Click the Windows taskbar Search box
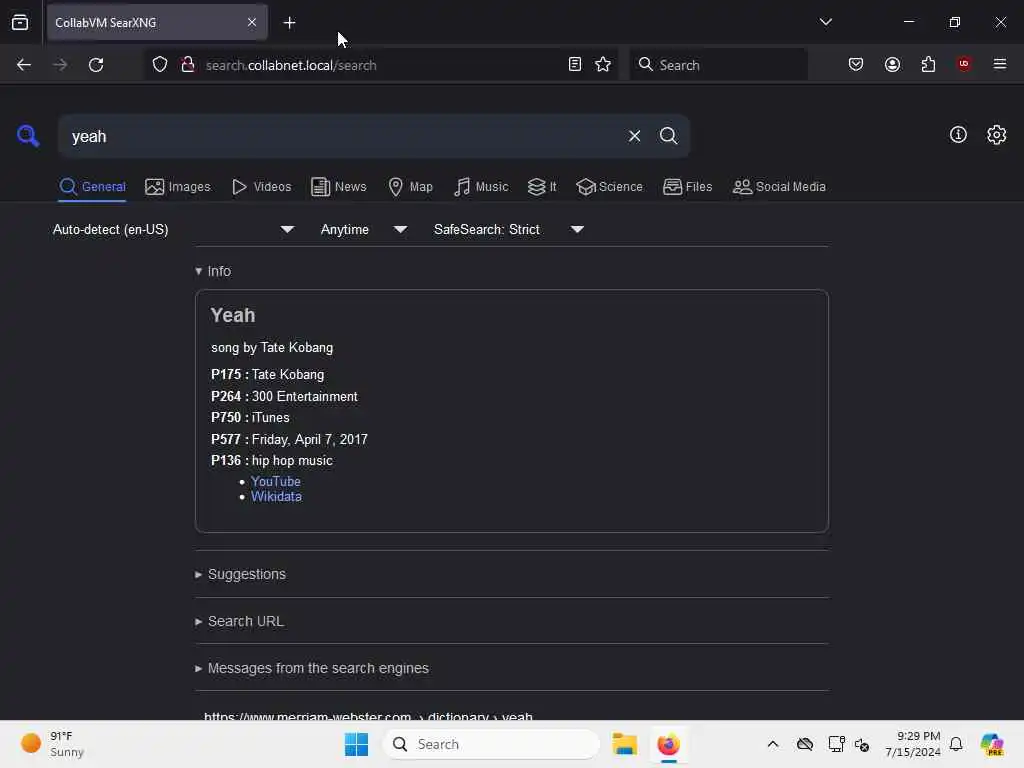Viewport: 1024px width, 768px height. pos(491,744)
